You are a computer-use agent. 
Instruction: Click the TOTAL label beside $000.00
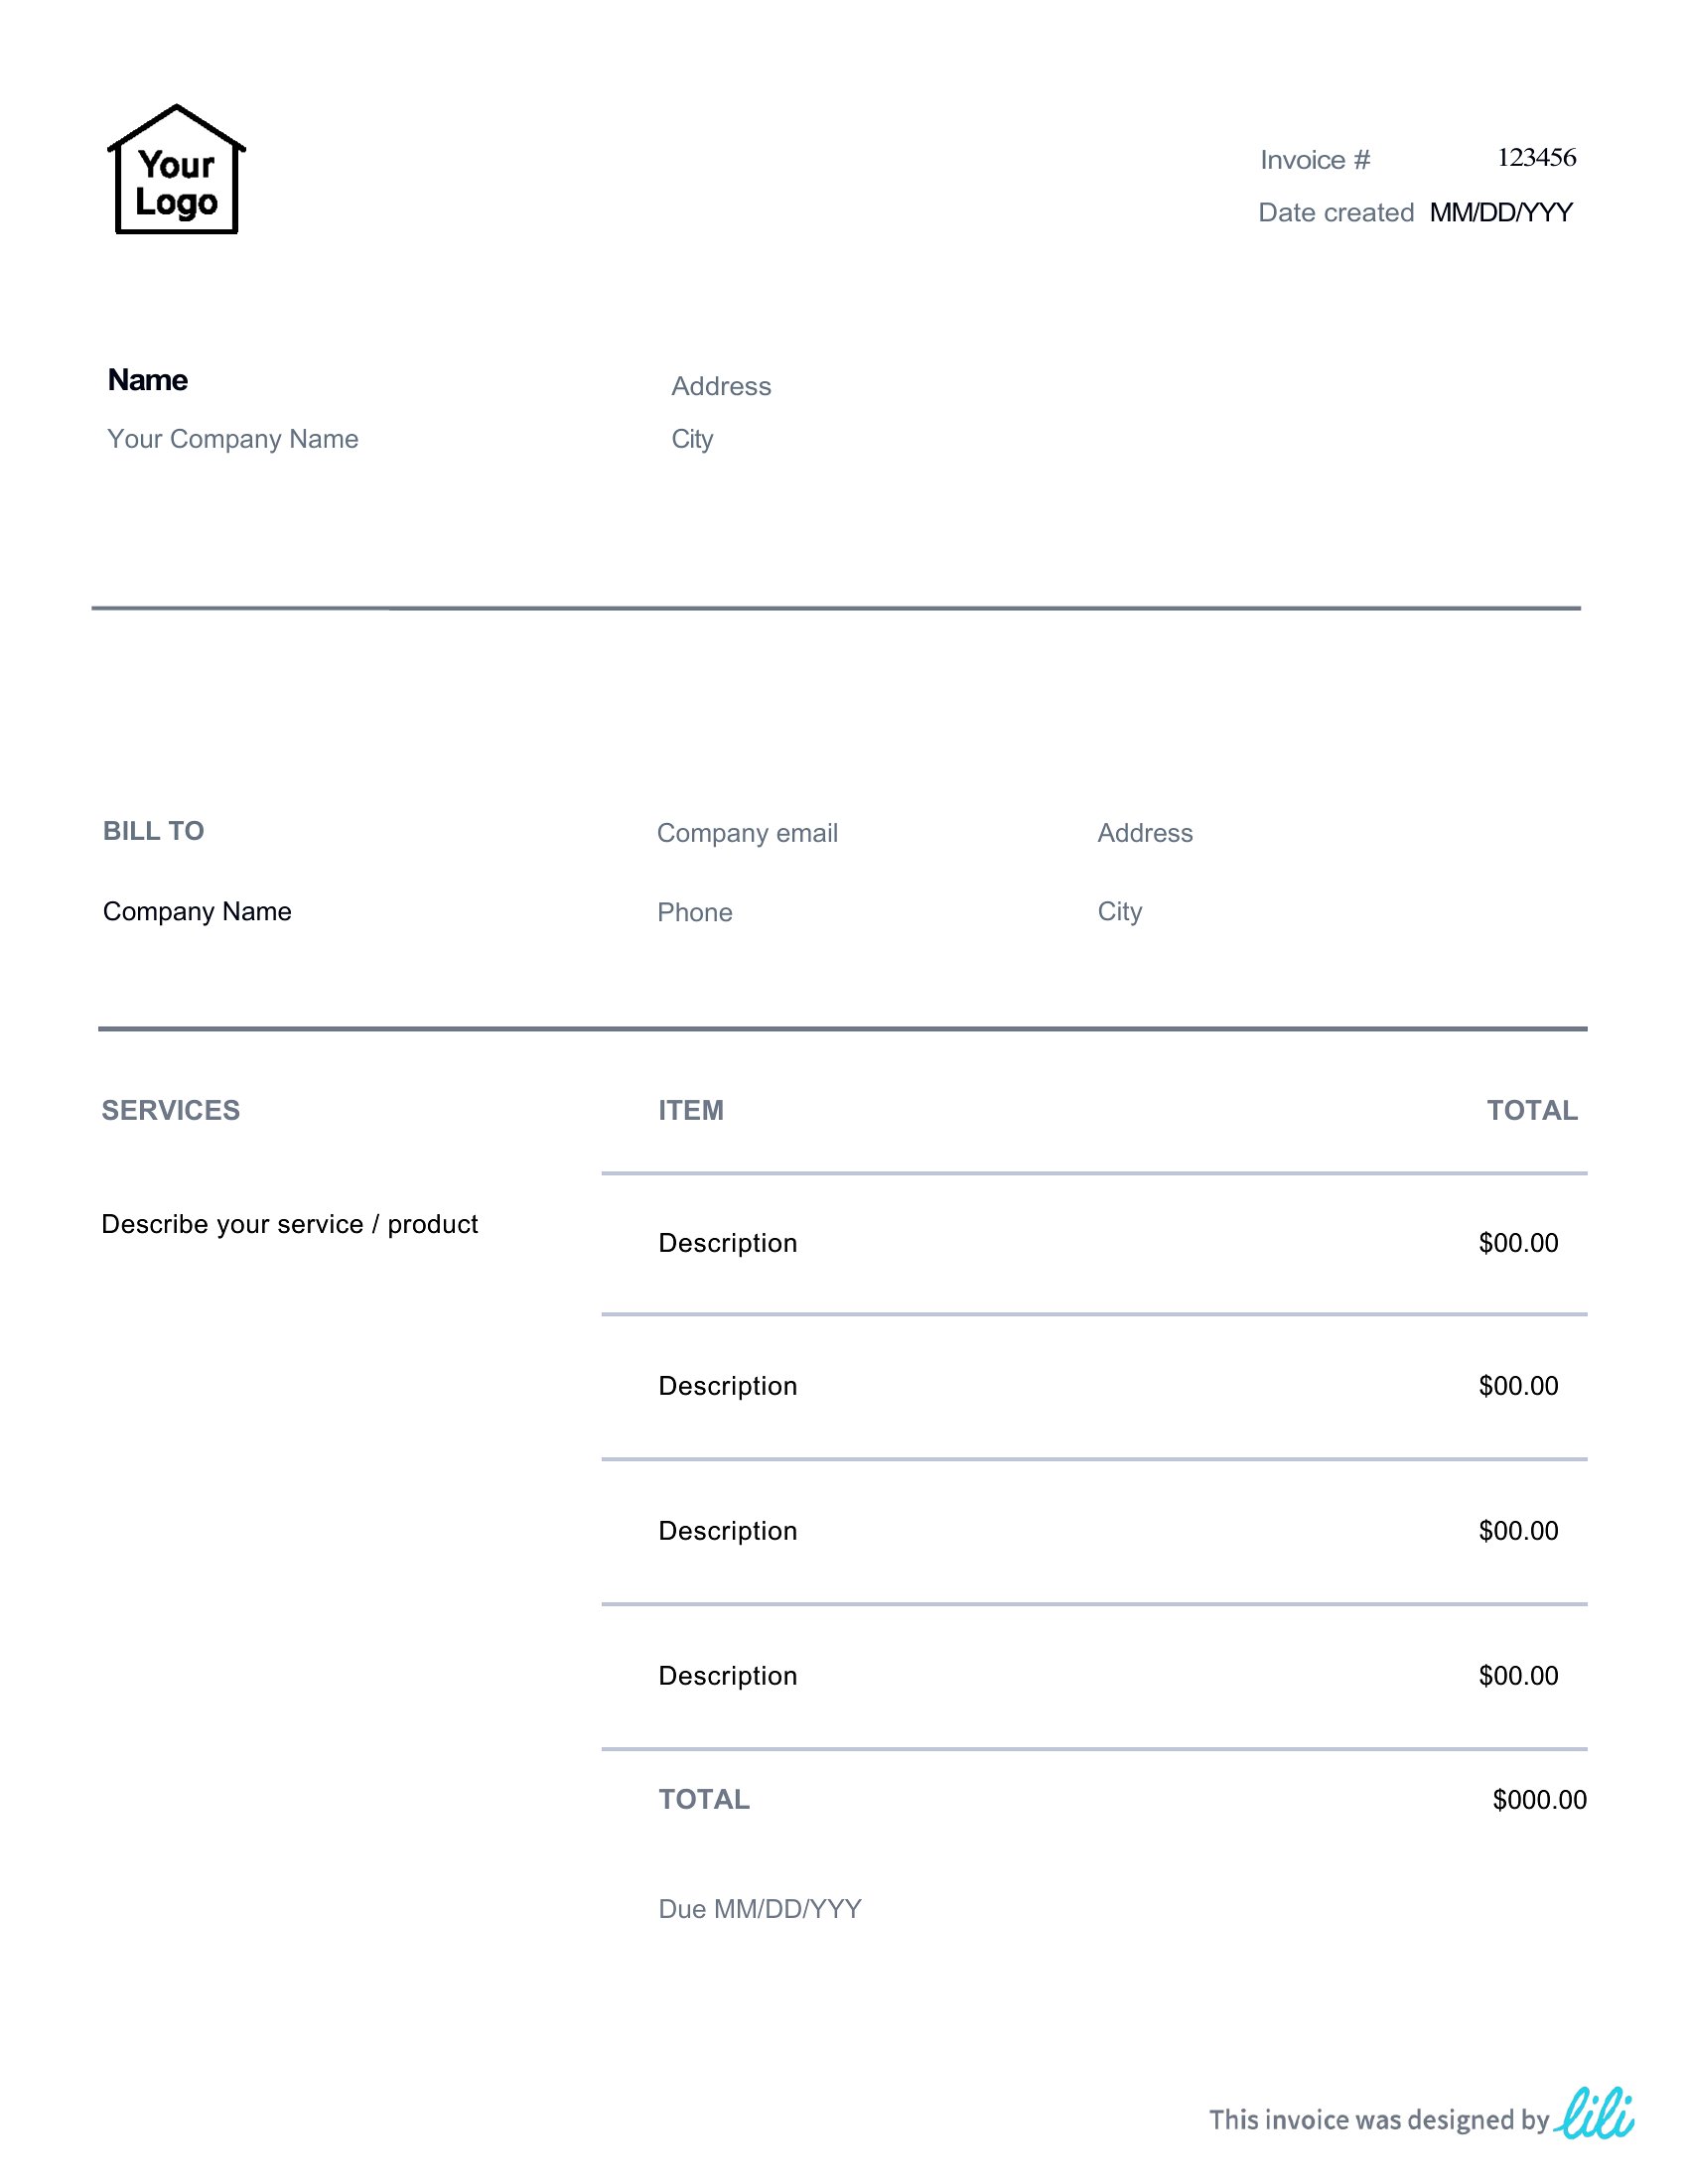704,1799
